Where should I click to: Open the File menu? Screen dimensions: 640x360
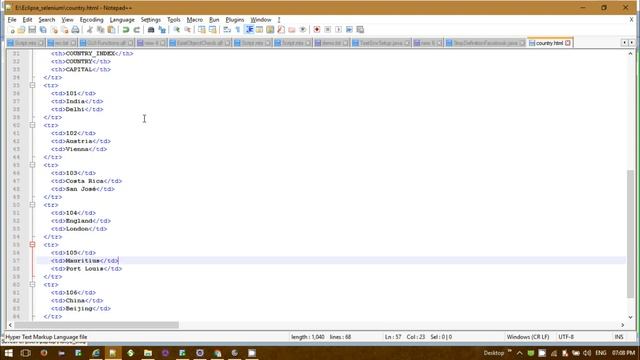point(12,20)
